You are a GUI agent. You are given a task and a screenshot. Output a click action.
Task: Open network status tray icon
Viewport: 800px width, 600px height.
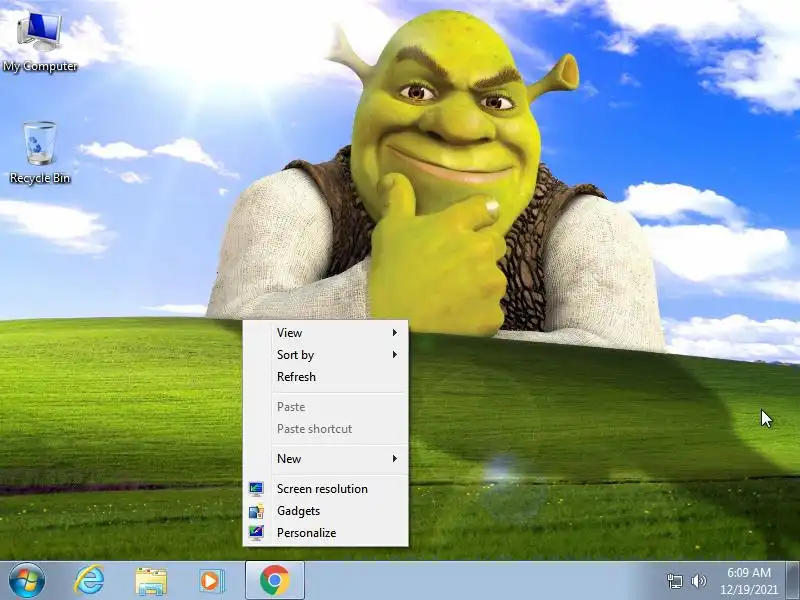click(674, 581)
